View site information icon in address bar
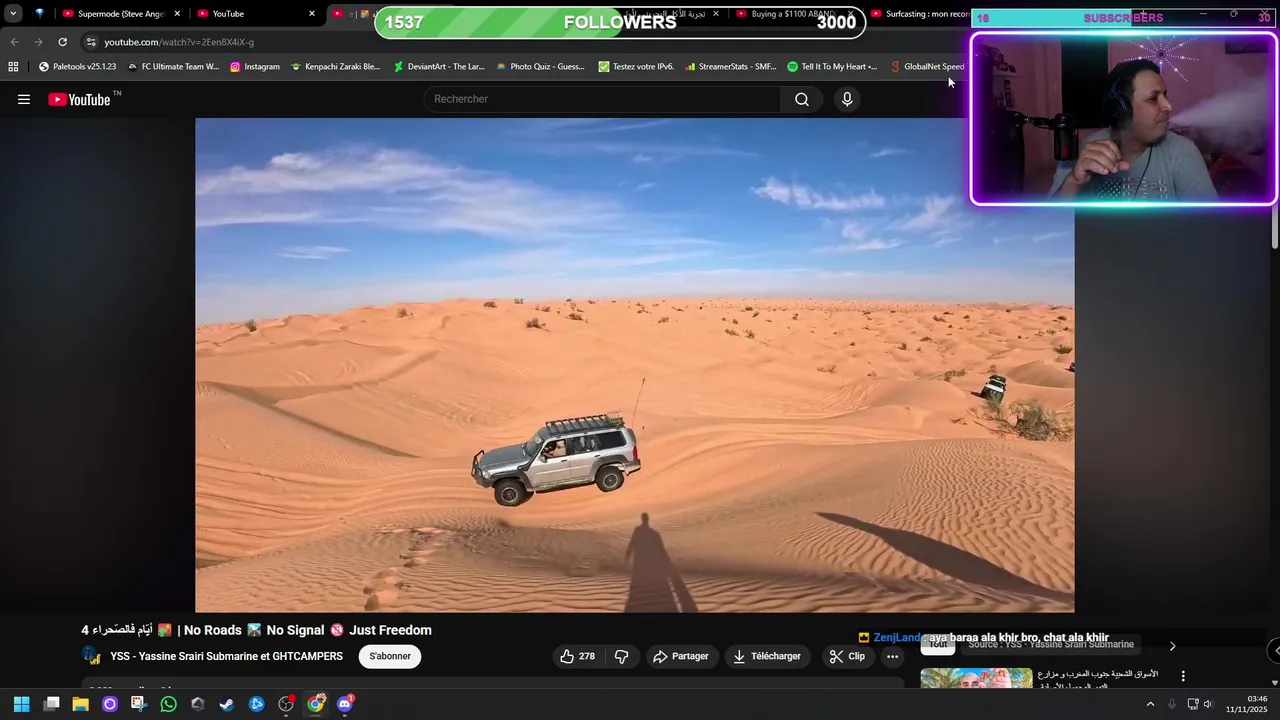Viewport: 1280px width, 720px height. [x=90, y=42]
